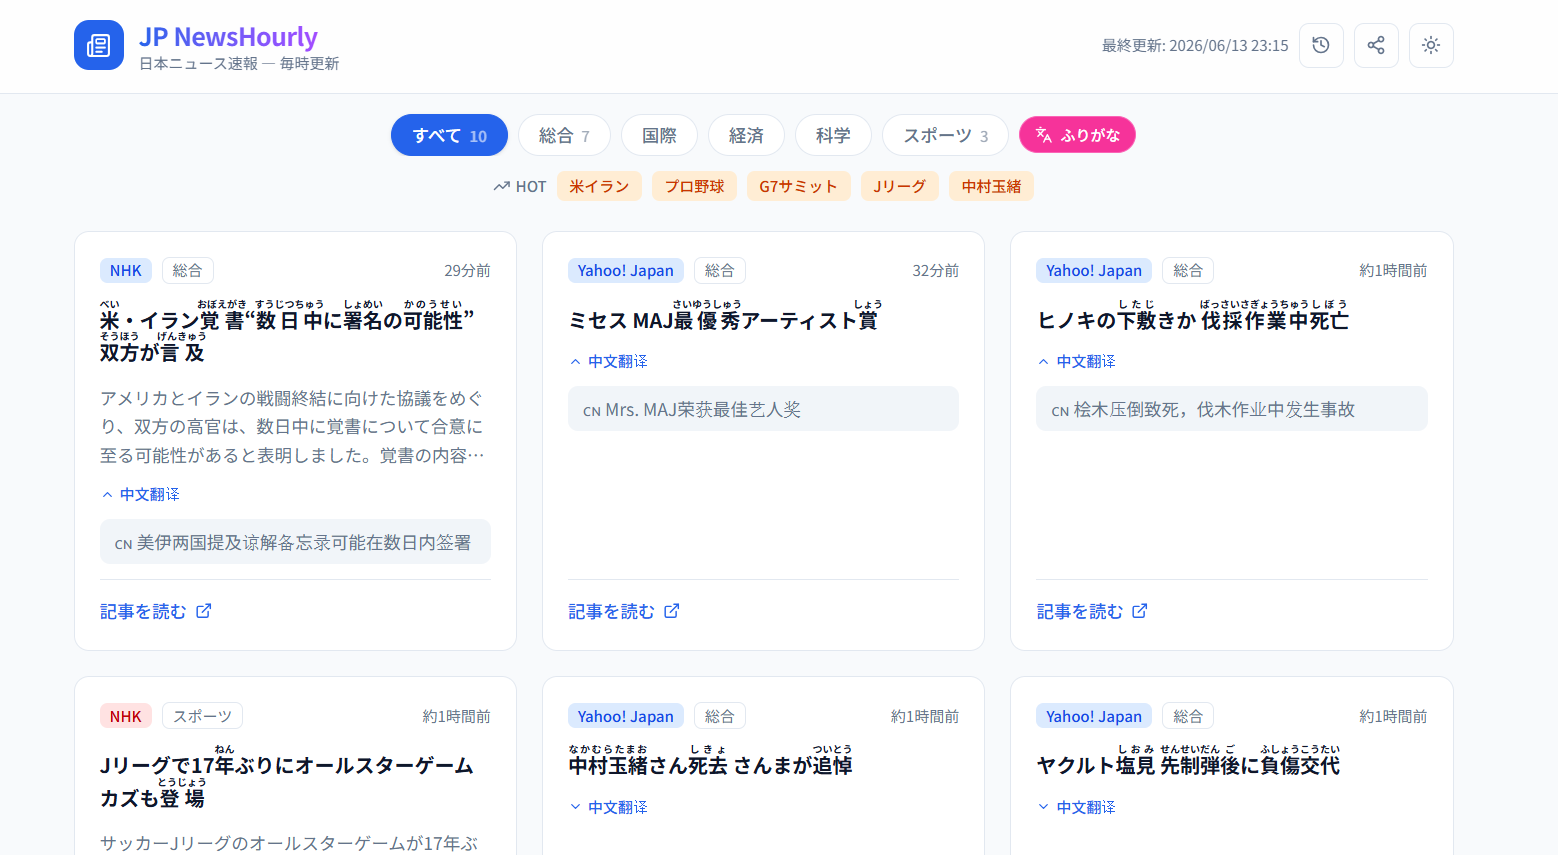Open external link icon for 米・イラン覚書 article
This screenshot has height=855, width=1558.
pyautogui.click(x=204, y=611)
